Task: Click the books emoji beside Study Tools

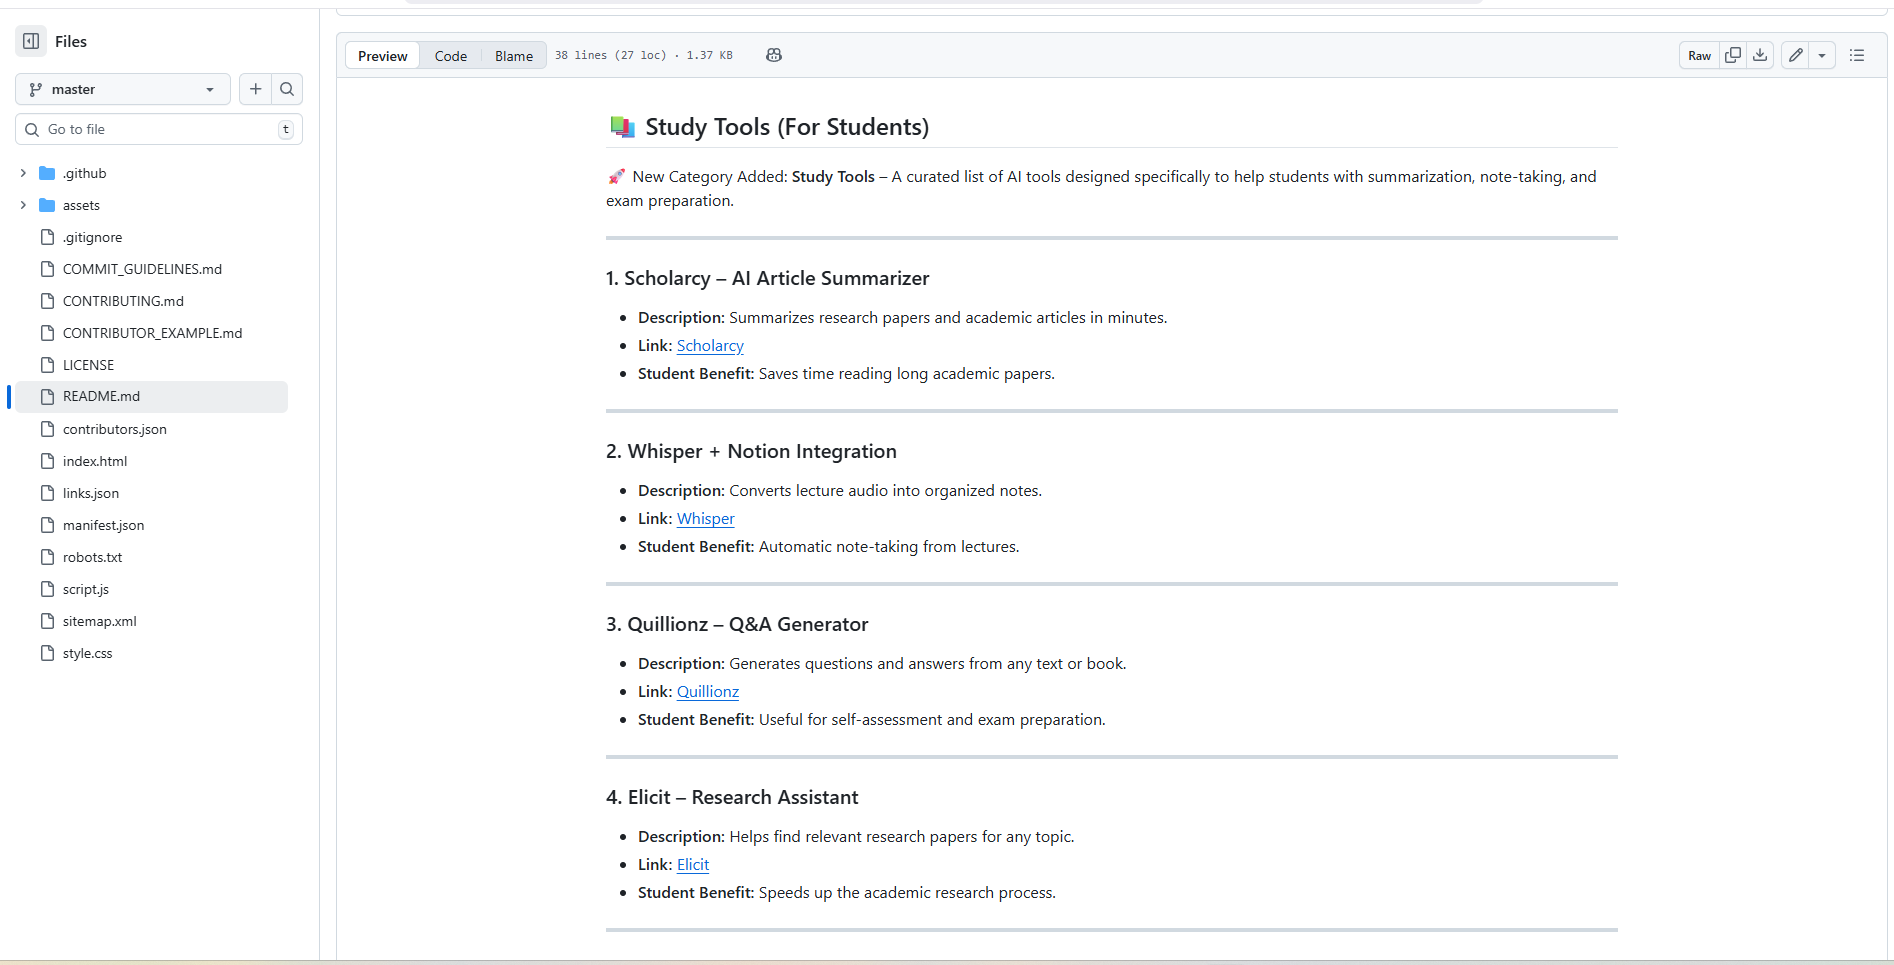Action: [622, 127]
